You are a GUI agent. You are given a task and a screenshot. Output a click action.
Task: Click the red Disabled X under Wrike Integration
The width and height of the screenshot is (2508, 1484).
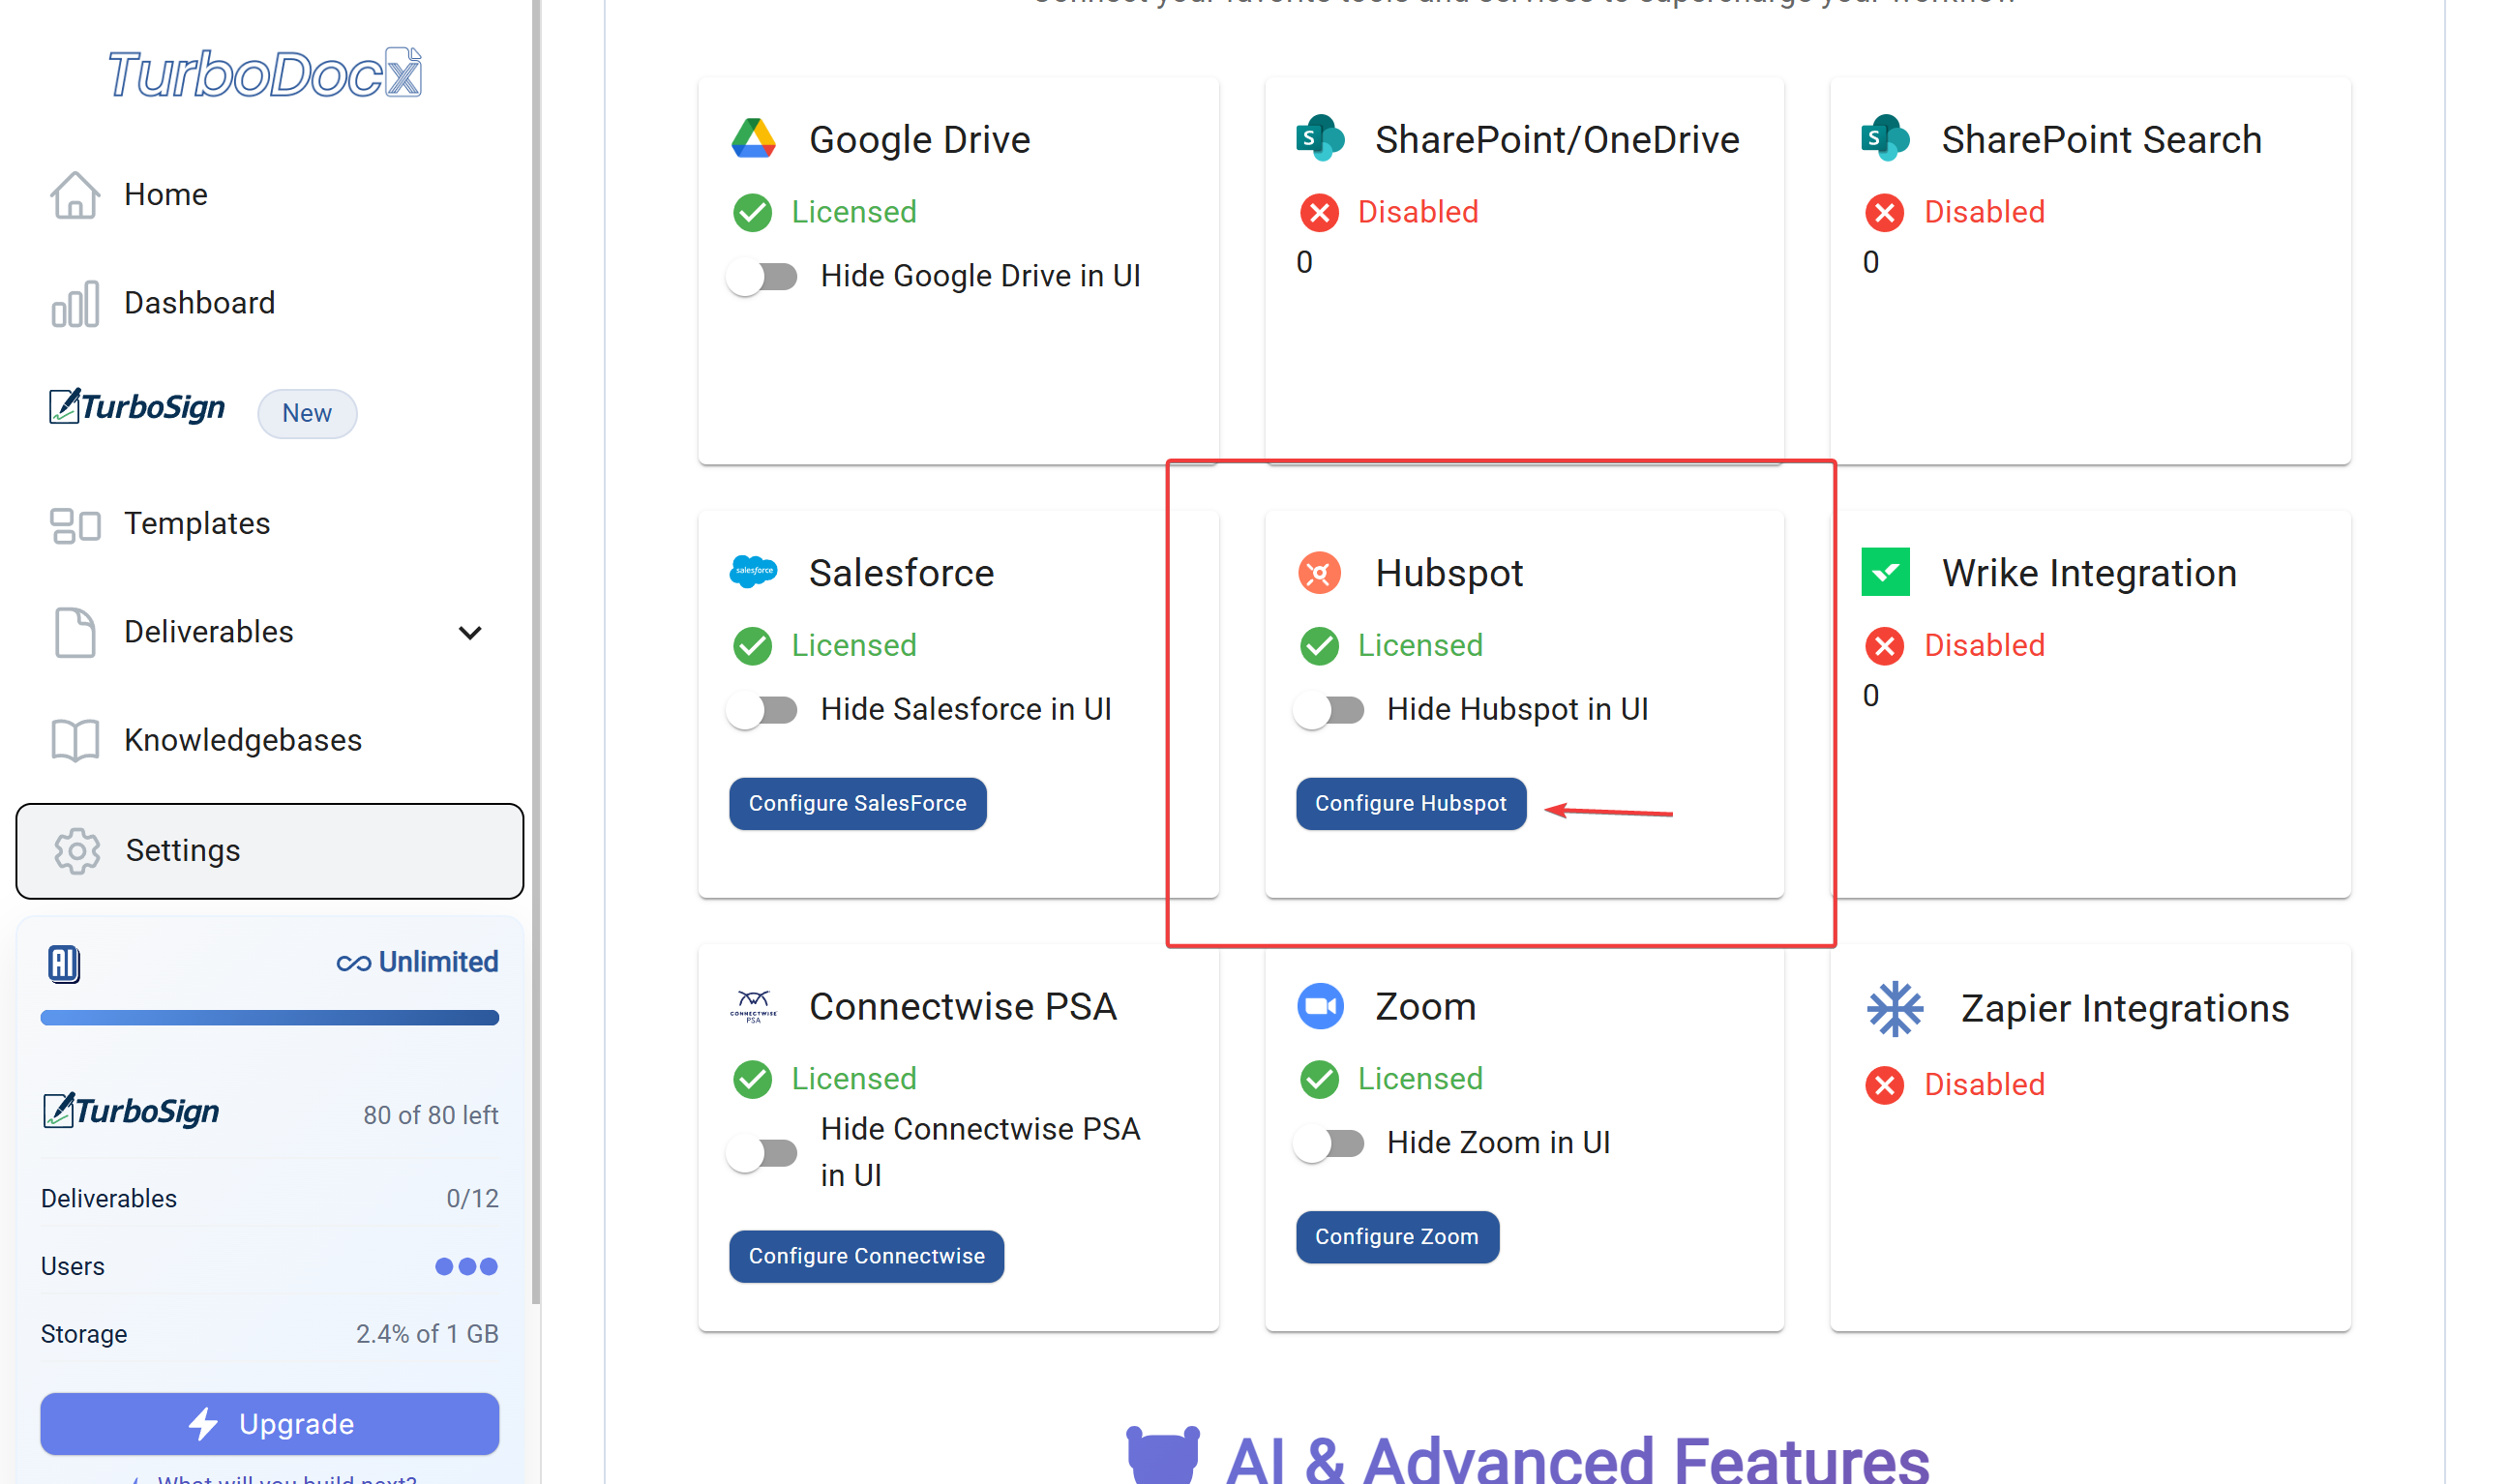1885,646
